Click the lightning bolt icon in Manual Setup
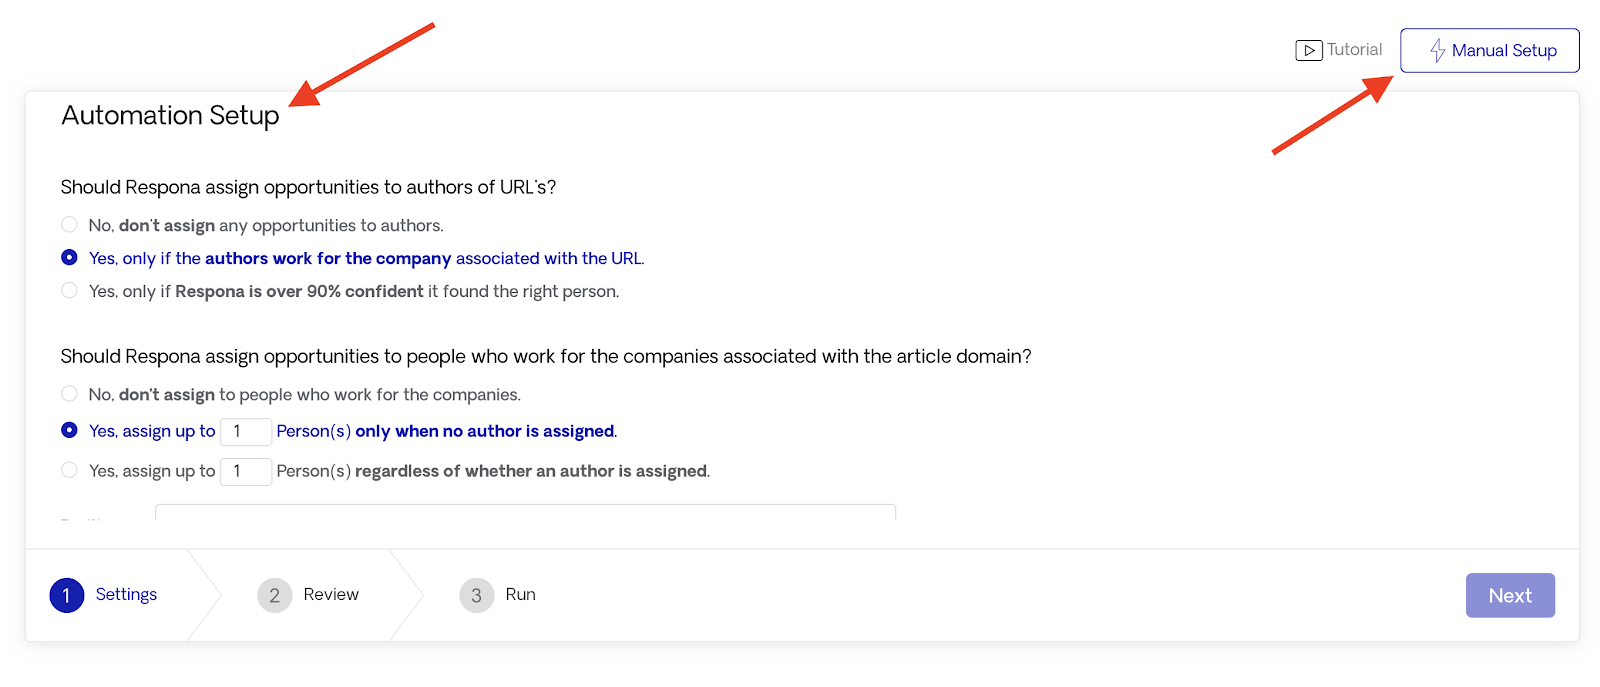This screenshot has width=1600, height=687. tap(1437, 50)
